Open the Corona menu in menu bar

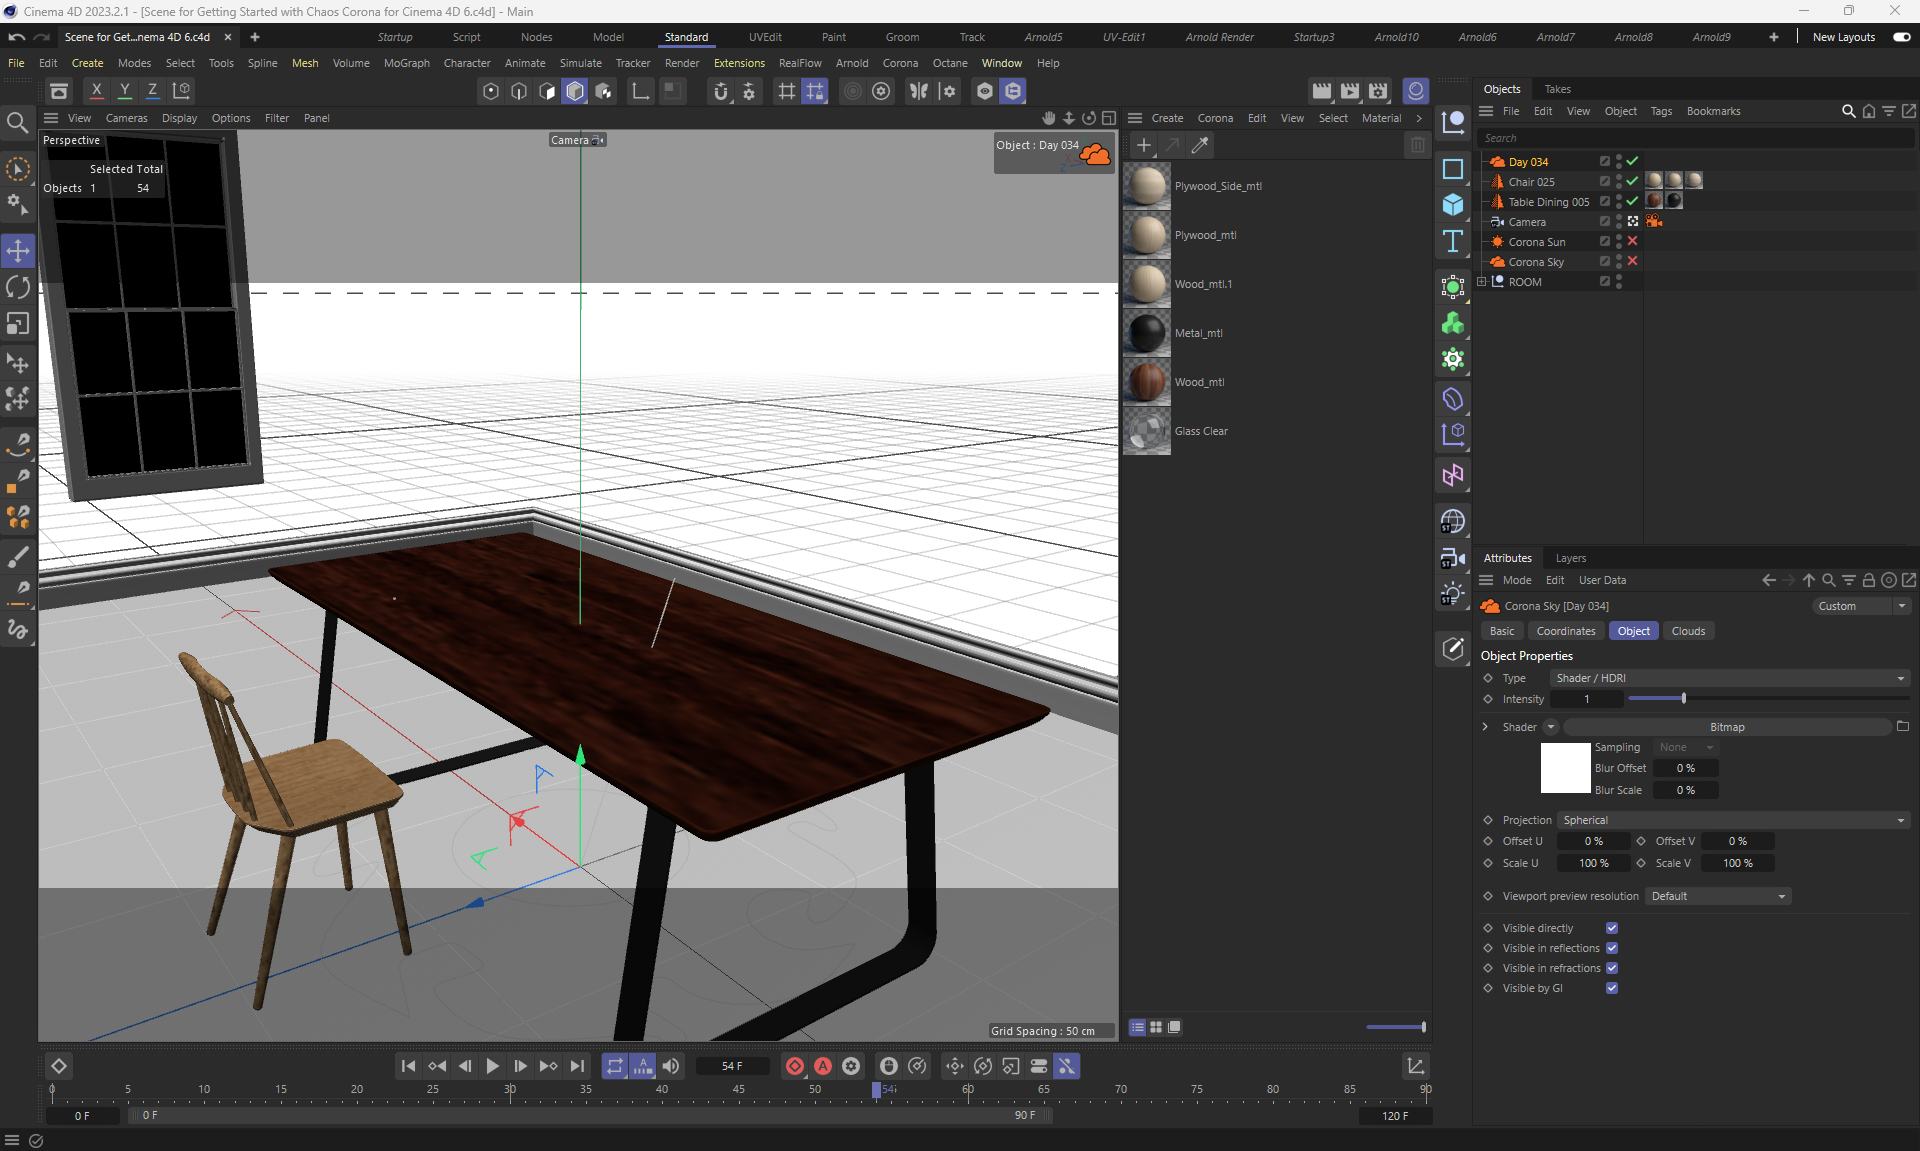(x=899, y=63)
